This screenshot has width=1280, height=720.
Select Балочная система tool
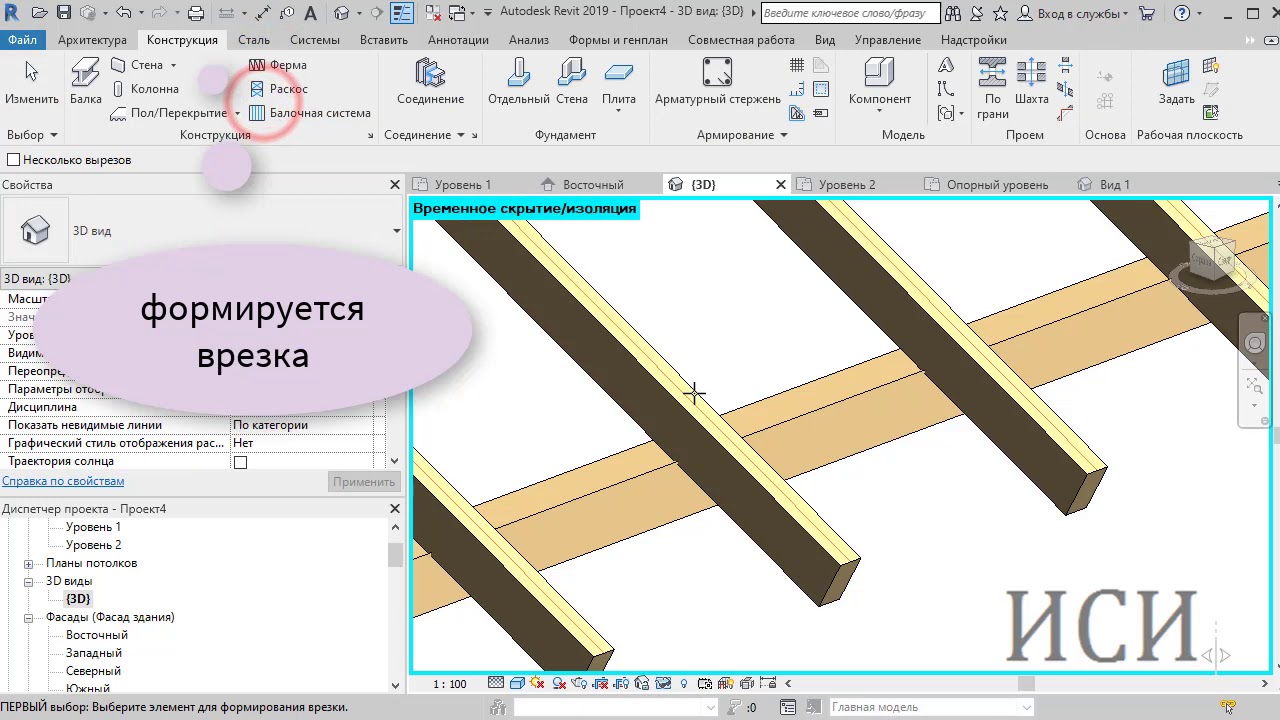tap(310, 113)
